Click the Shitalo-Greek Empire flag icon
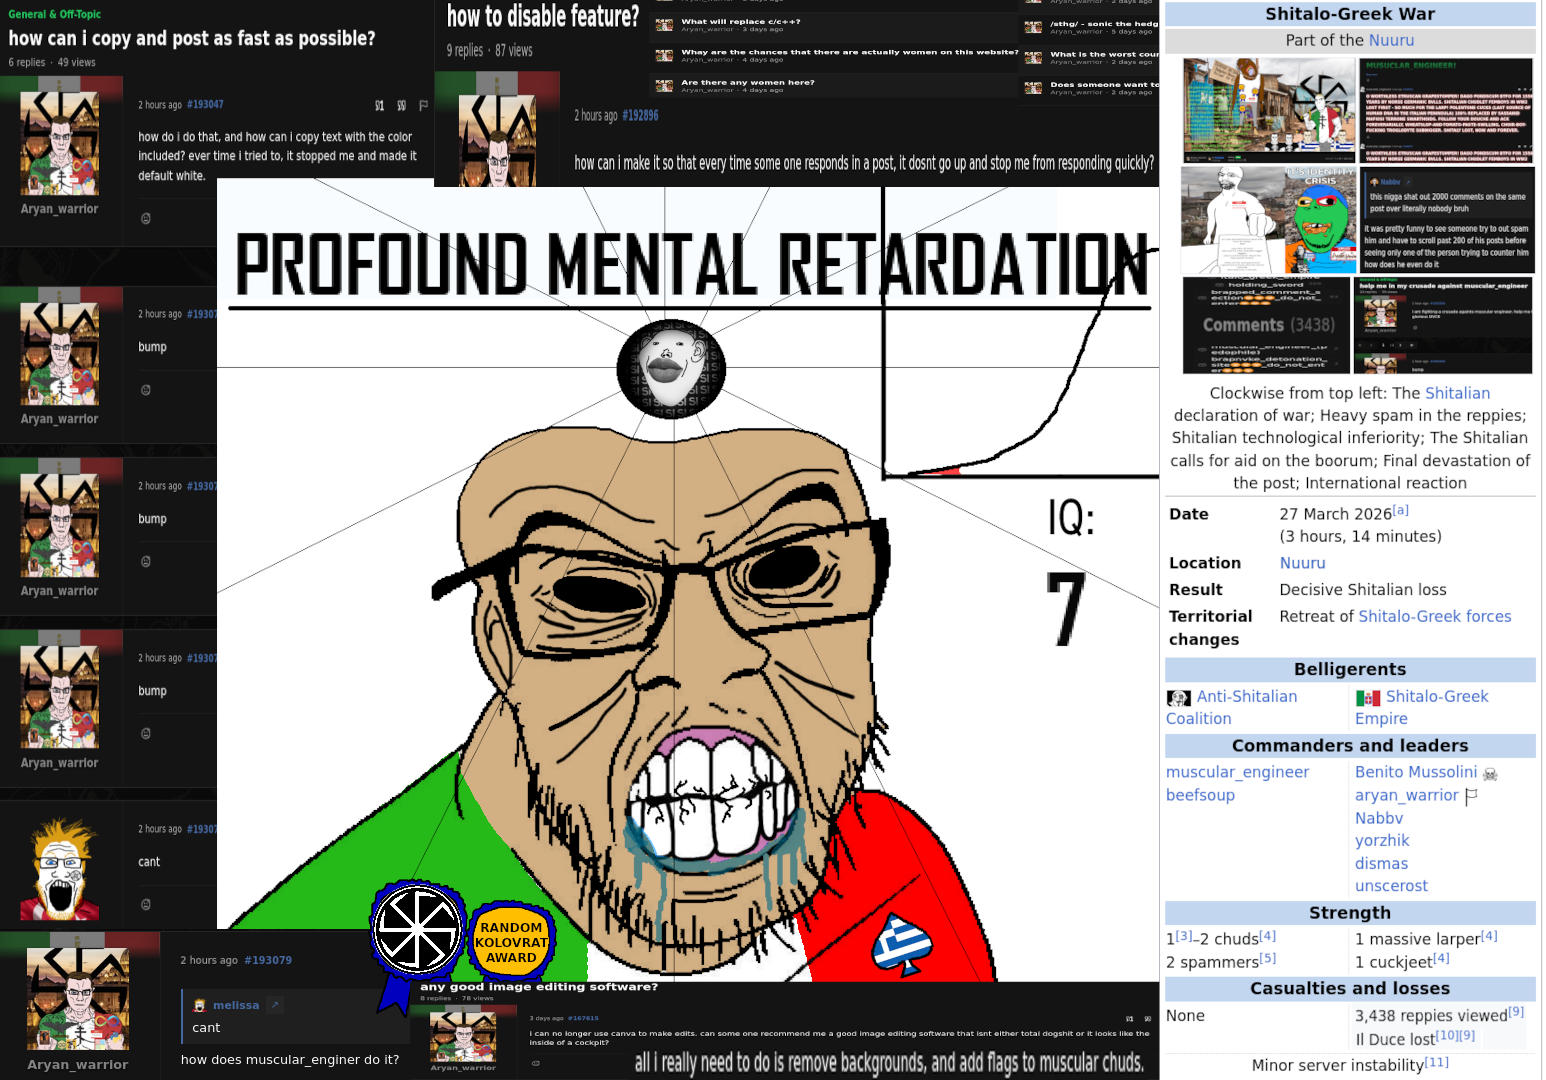 1367,698
